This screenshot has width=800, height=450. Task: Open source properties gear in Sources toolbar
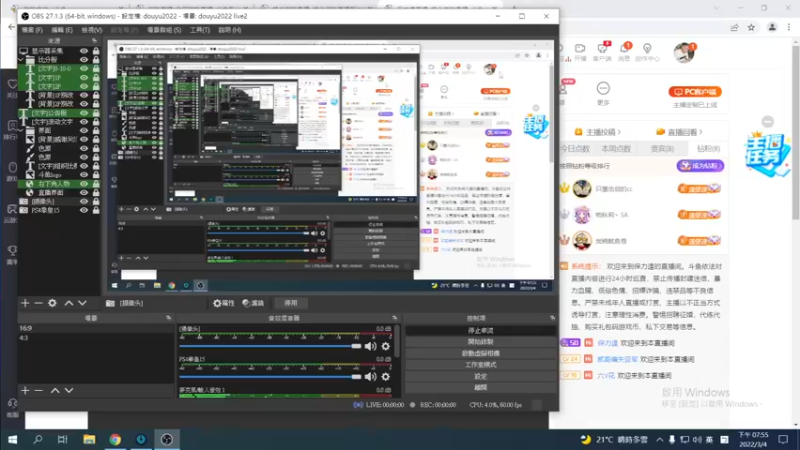tap(52, 303)
